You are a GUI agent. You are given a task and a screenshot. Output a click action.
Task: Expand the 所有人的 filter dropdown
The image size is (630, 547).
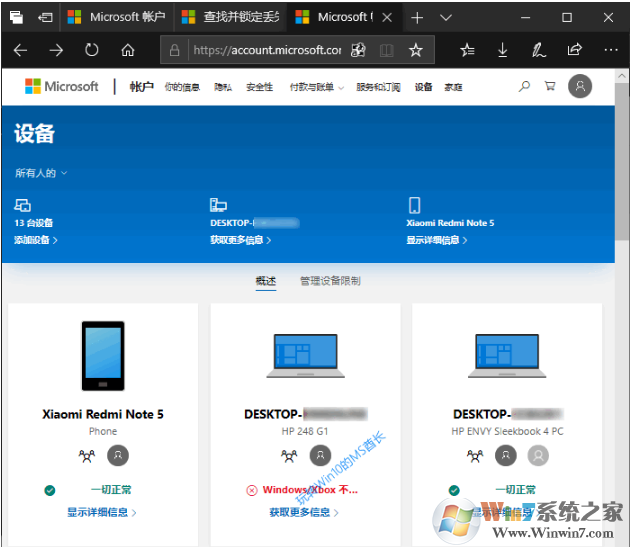tap(41, 173)
